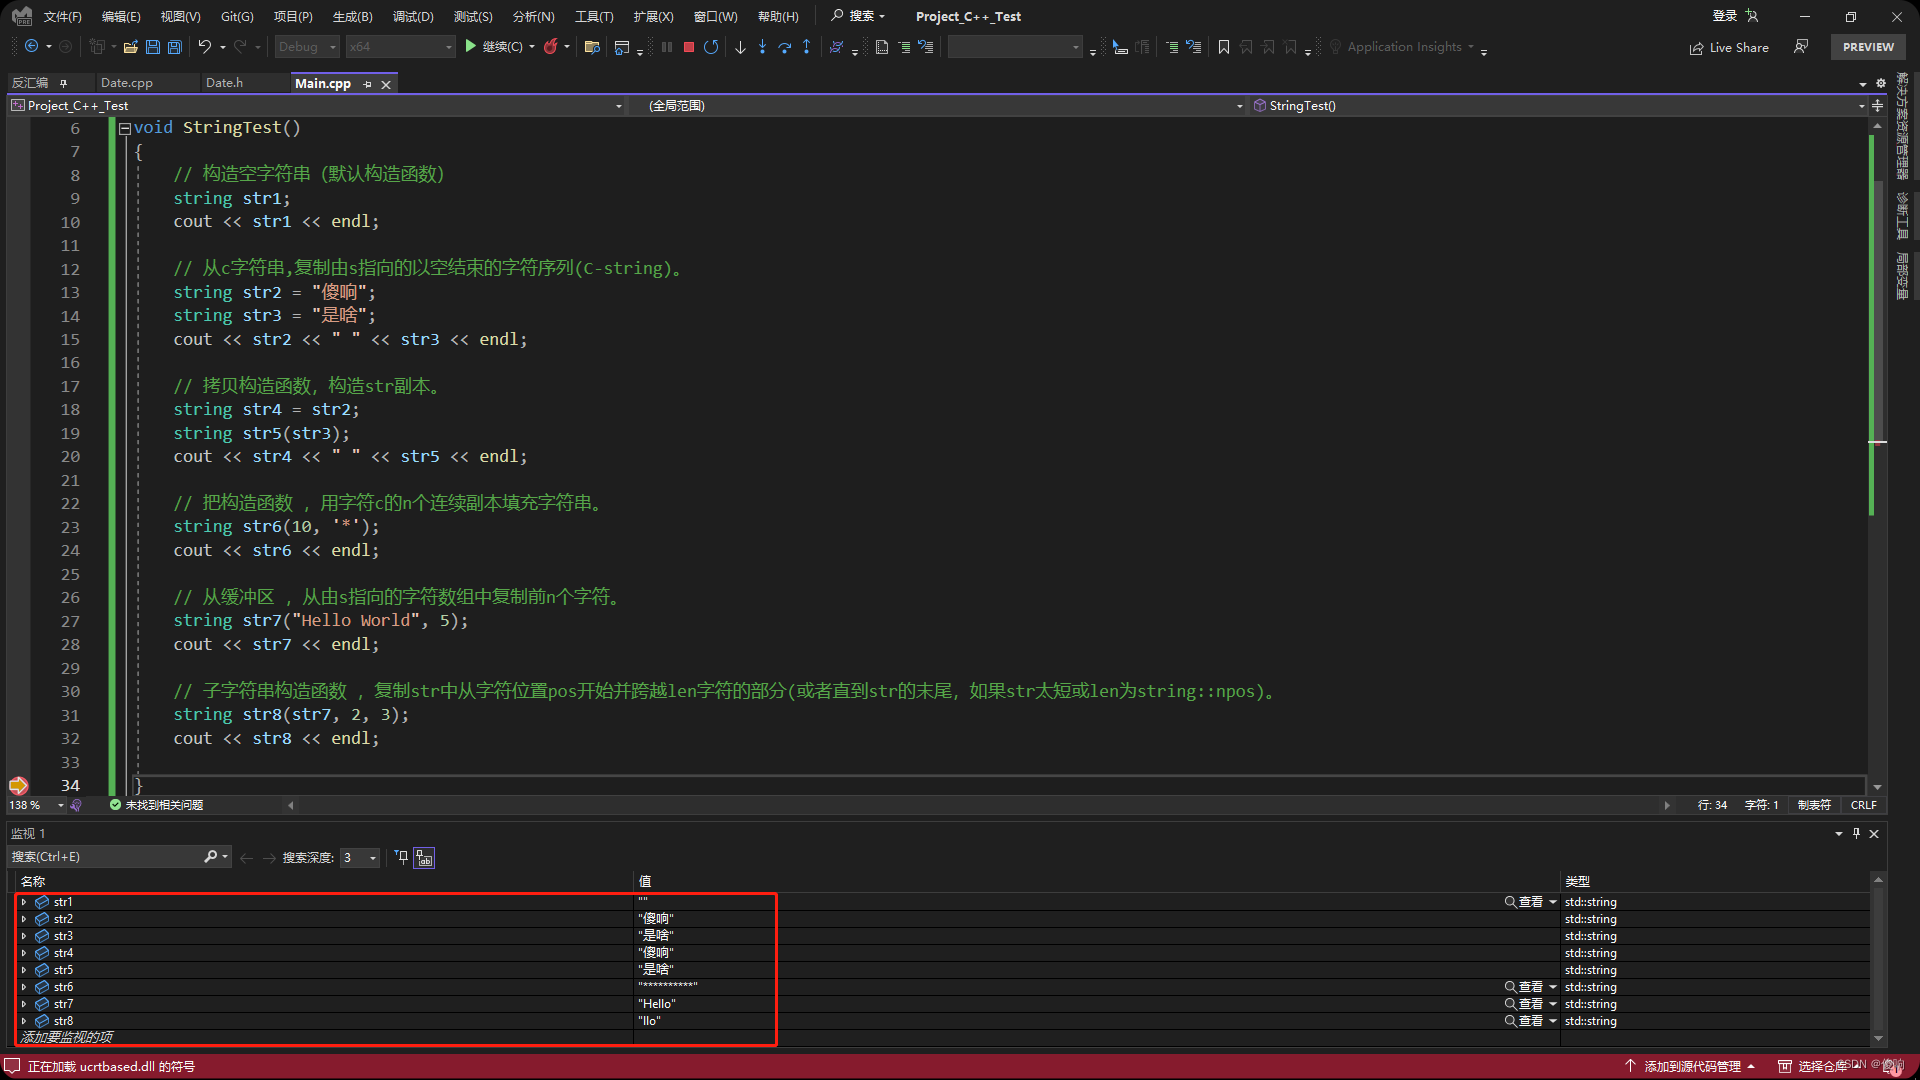Select the str6 watch row

tap(943, 987)
